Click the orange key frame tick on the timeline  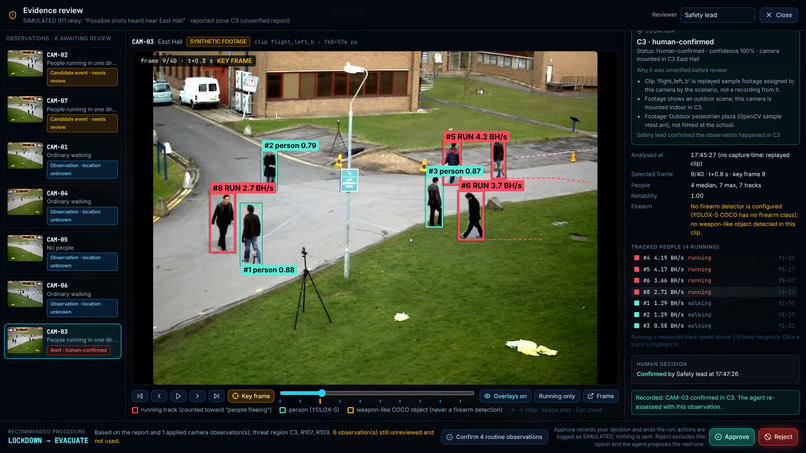pos(320,401)
